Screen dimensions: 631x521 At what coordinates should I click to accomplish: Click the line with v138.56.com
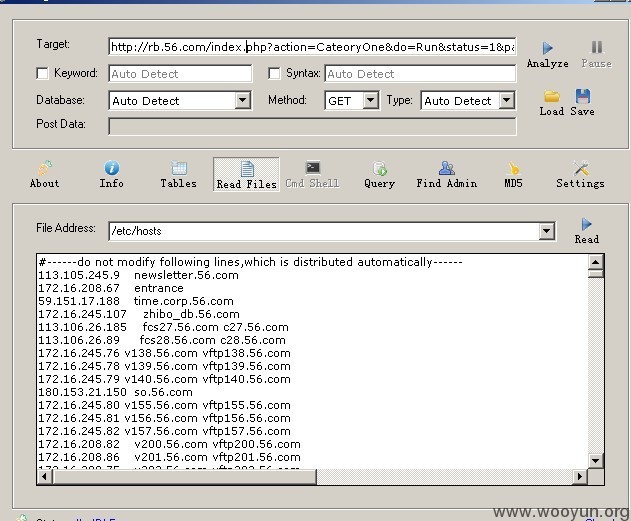coord(164,353)
